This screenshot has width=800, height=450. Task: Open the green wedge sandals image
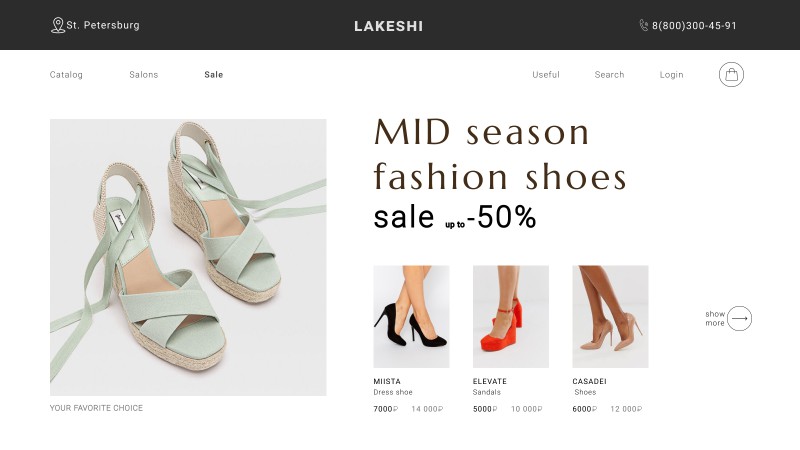188,257
